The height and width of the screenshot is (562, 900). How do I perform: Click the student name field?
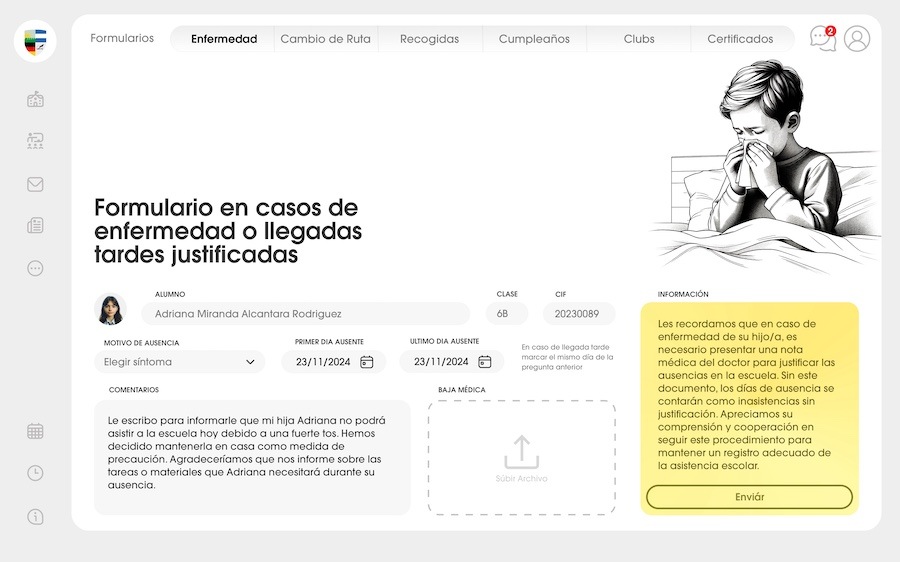pyautogui.click(x=305, y=314)
